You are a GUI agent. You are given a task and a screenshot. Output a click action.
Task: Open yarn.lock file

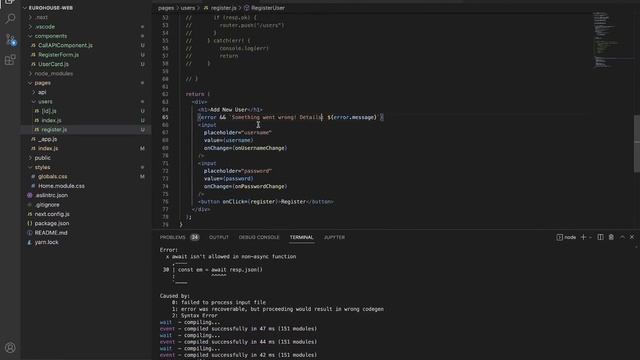[46, 242]
